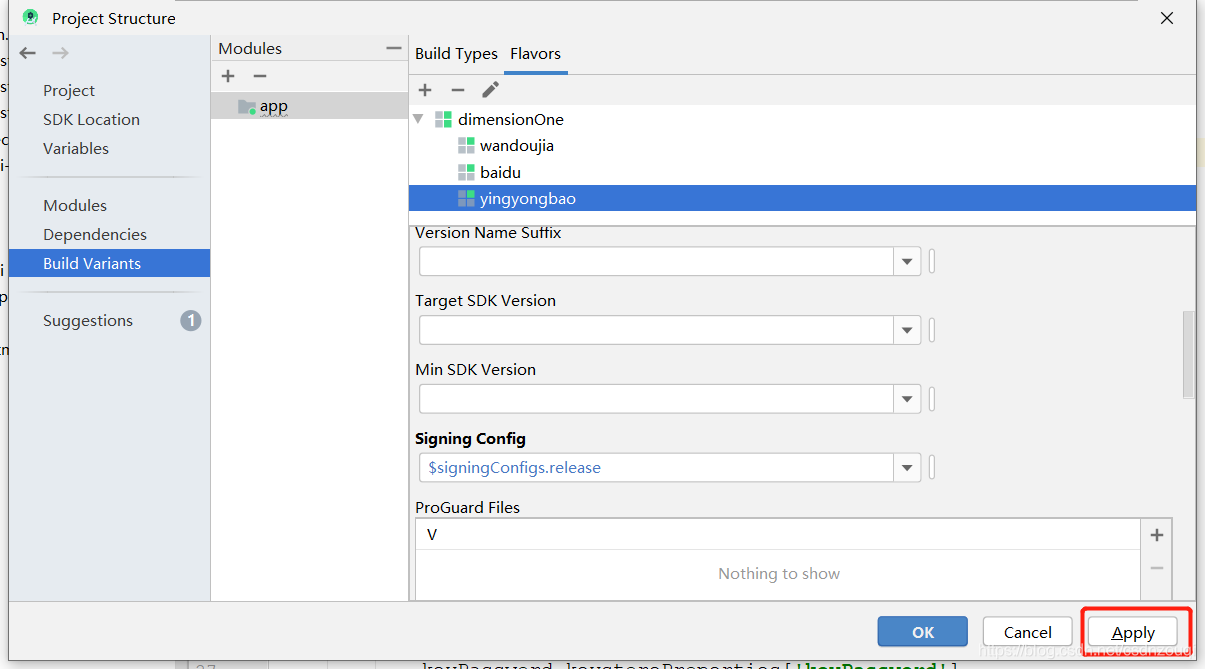Click the ProGuard Files V entry row

[x=778, y=534]
